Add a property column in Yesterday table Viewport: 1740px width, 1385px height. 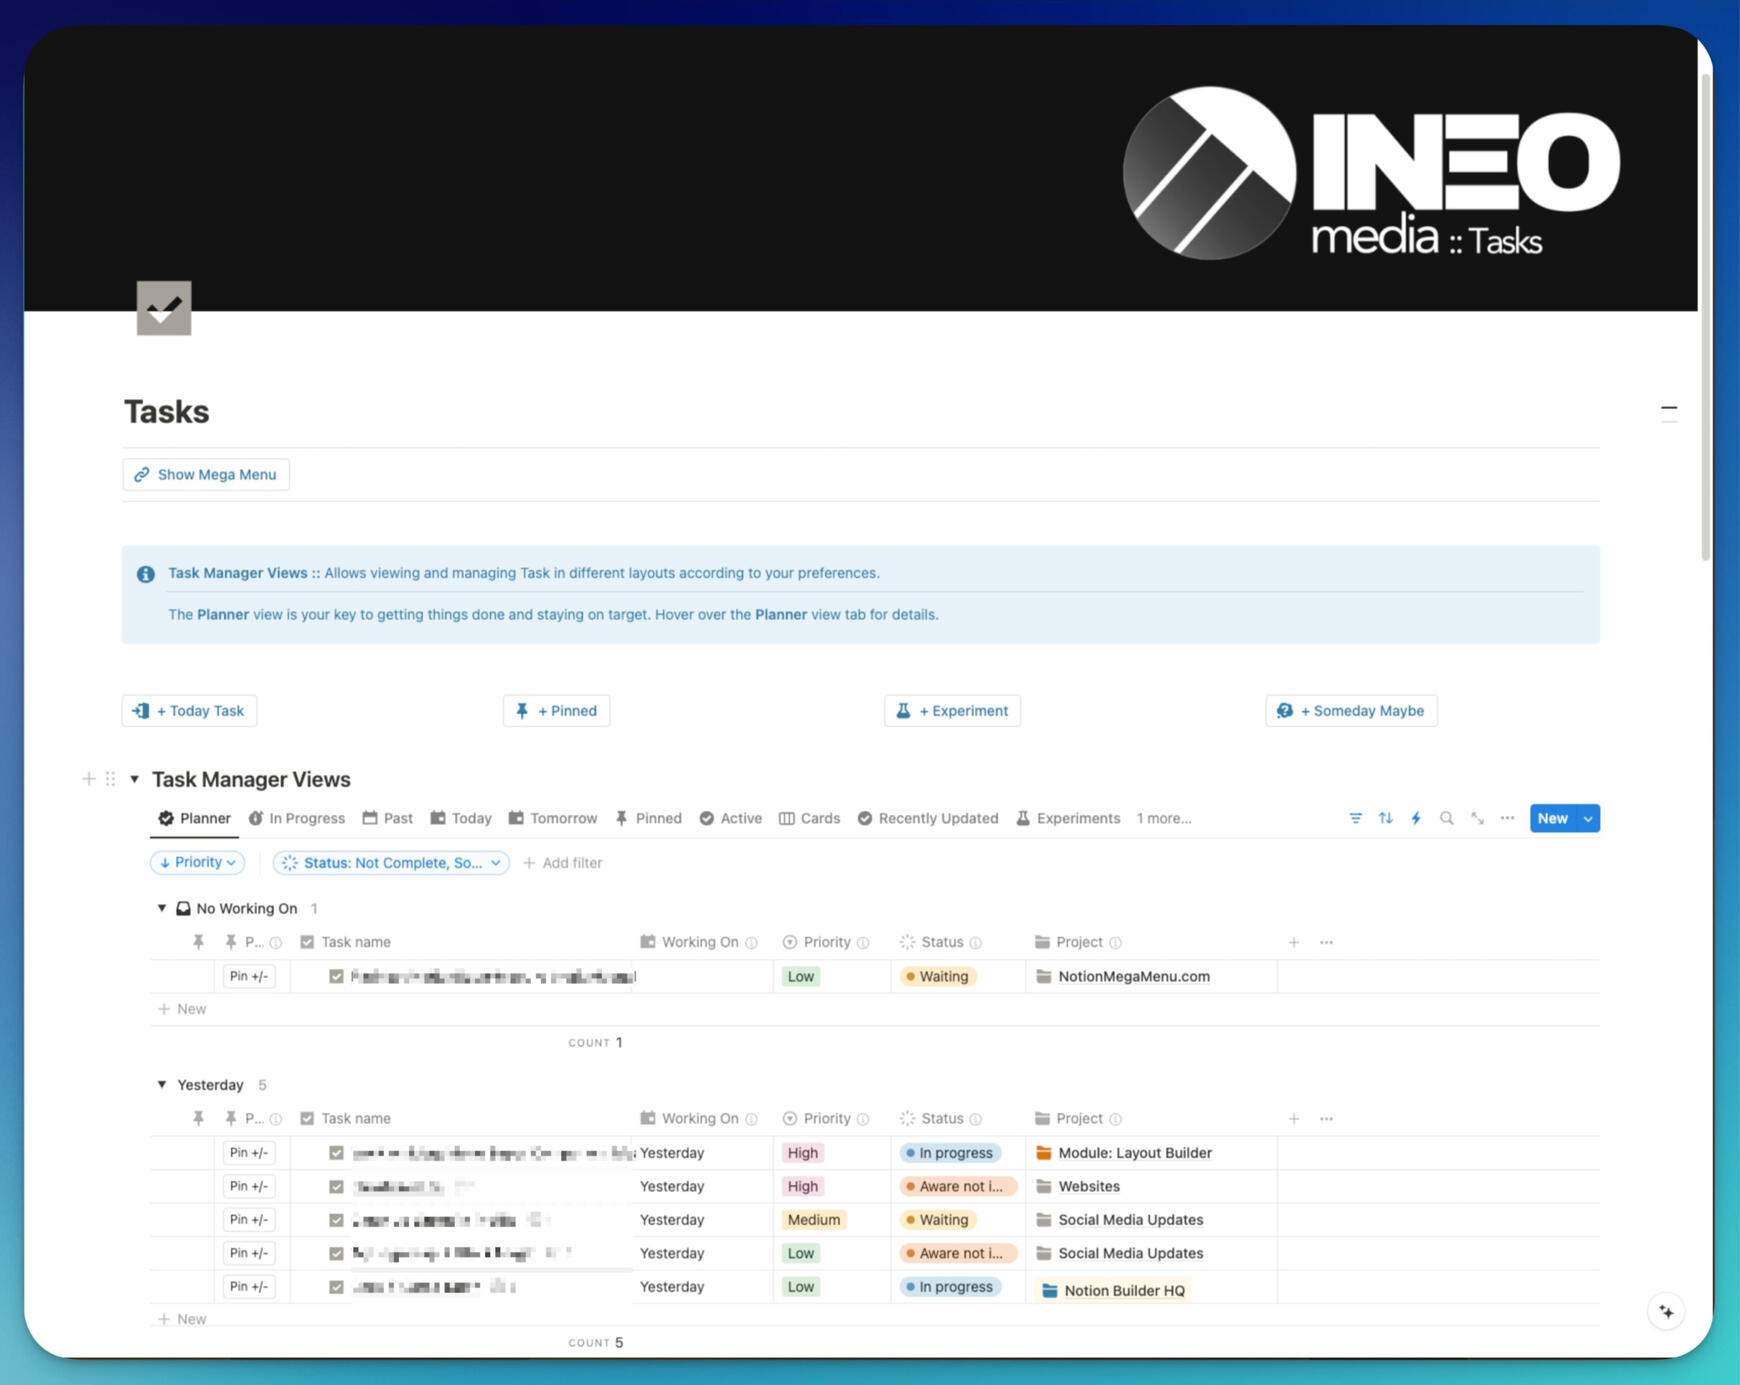(1293, 1118)
